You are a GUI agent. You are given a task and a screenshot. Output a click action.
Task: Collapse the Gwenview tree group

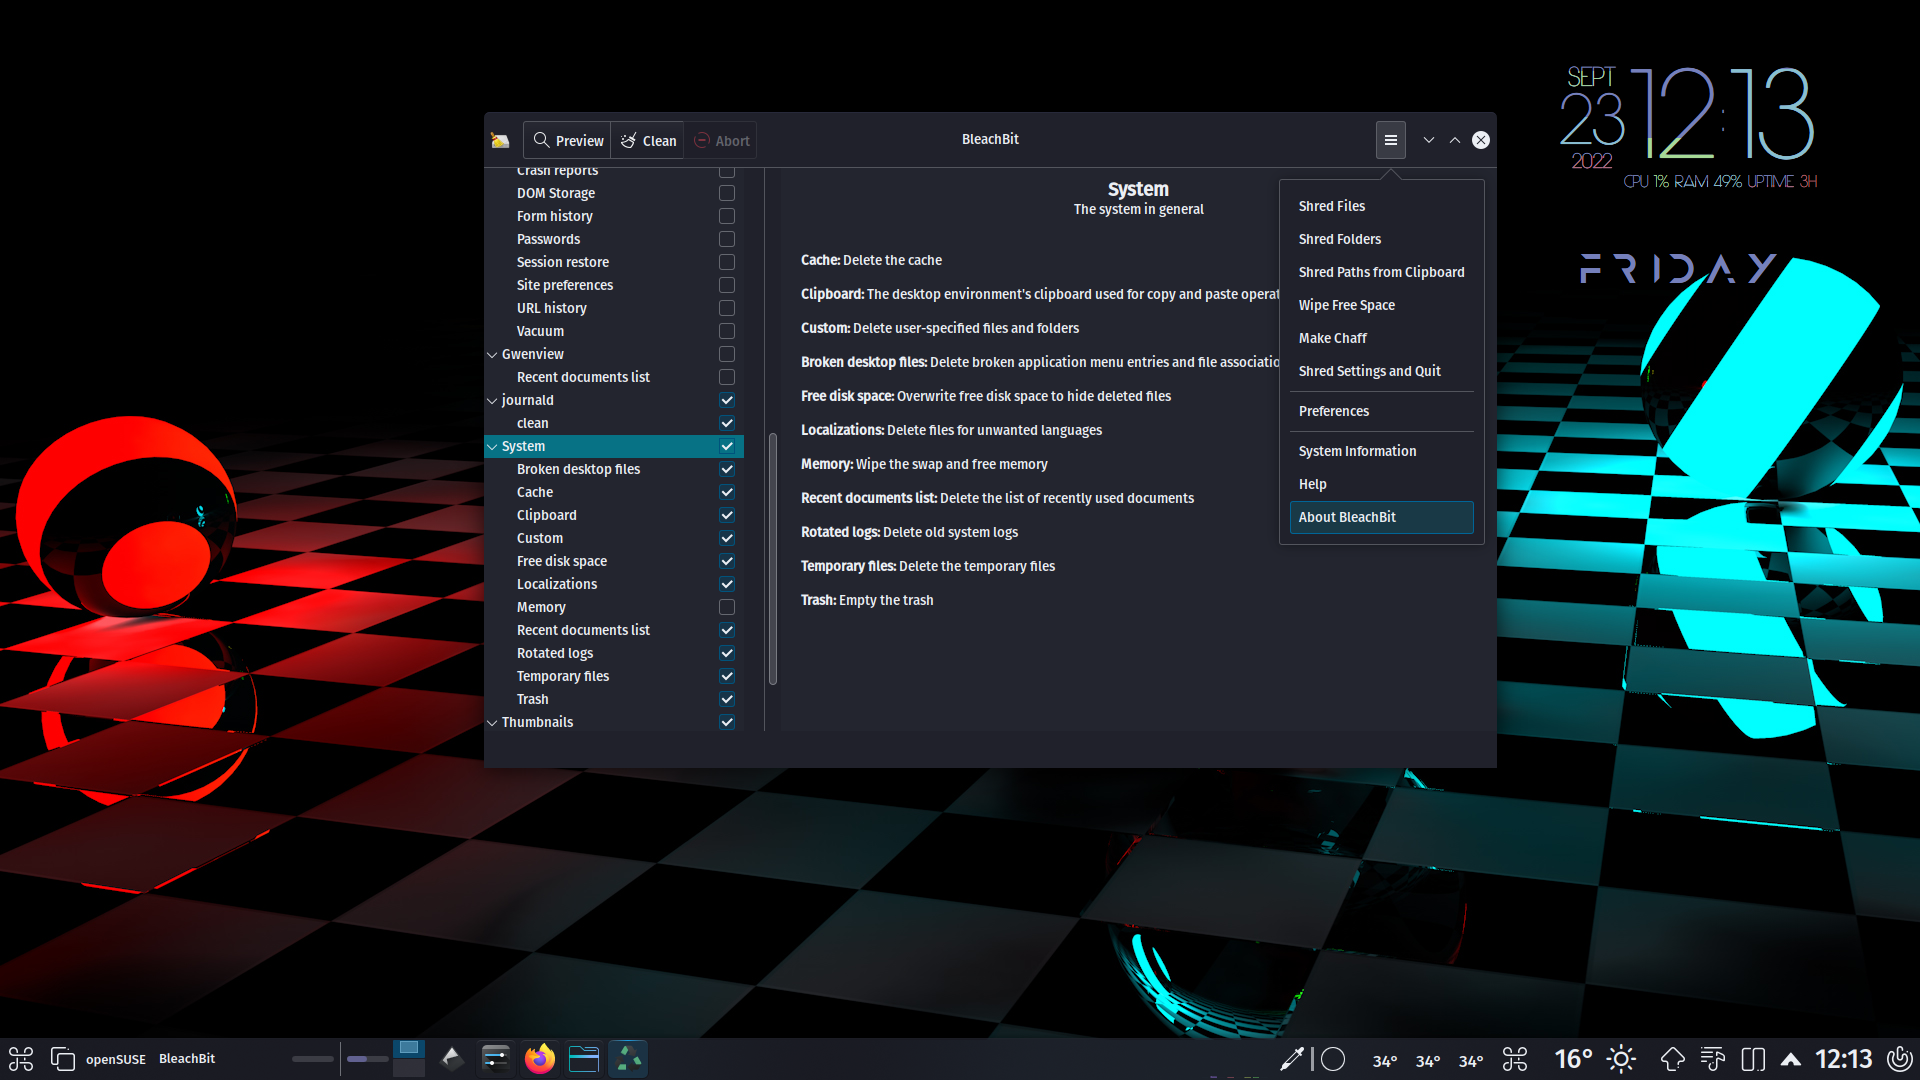(x=492, y=354)
